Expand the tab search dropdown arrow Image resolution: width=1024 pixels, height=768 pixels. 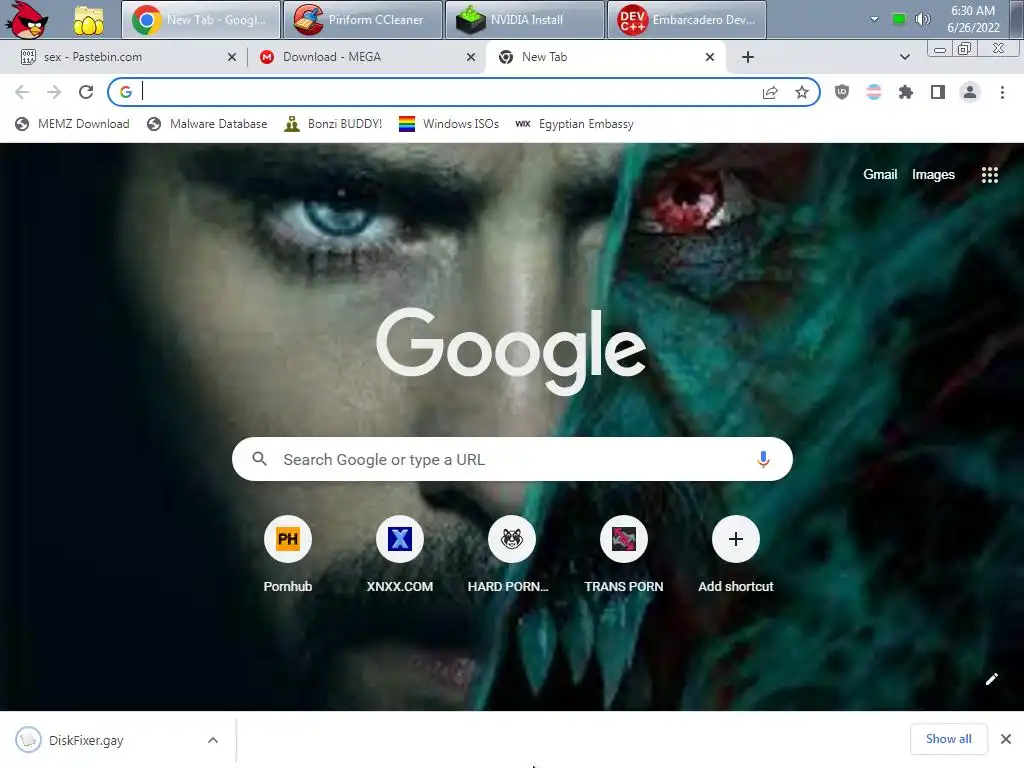904,57
